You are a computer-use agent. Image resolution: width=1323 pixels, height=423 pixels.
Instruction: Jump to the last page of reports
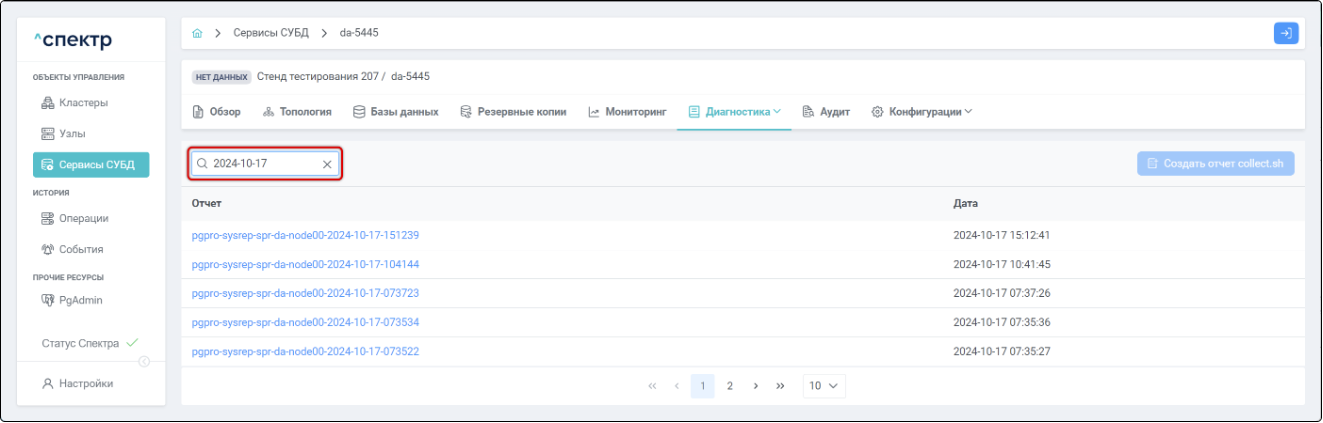(x=780, y=386)
